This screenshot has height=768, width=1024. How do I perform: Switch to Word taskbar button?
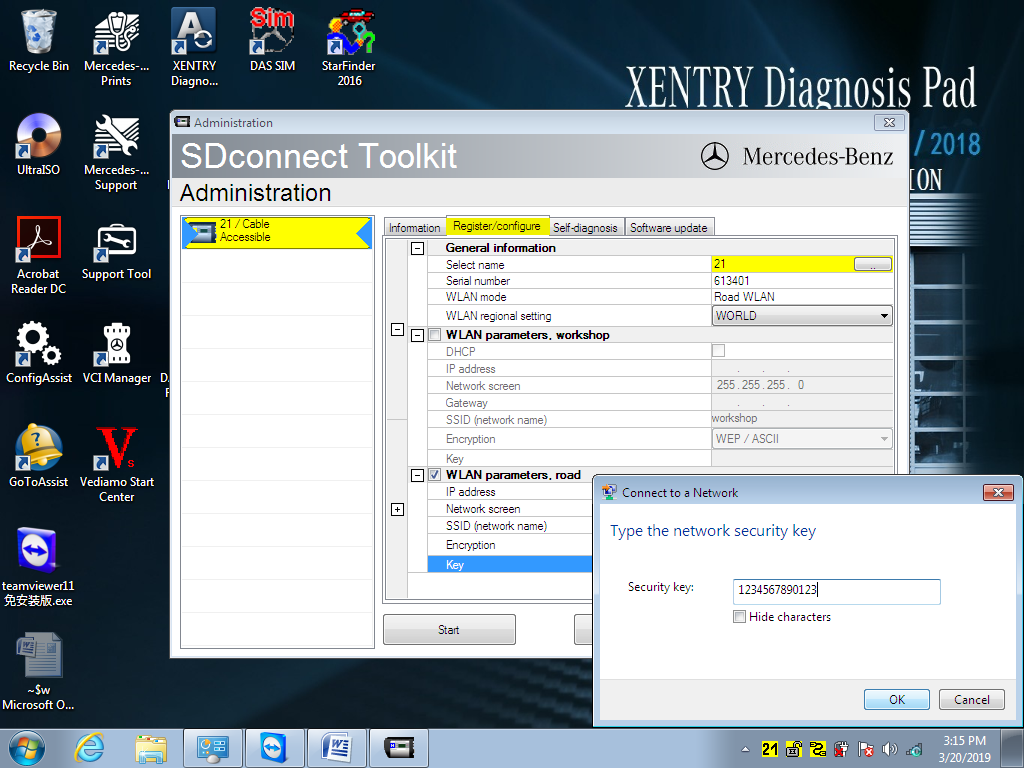(336, 748)
